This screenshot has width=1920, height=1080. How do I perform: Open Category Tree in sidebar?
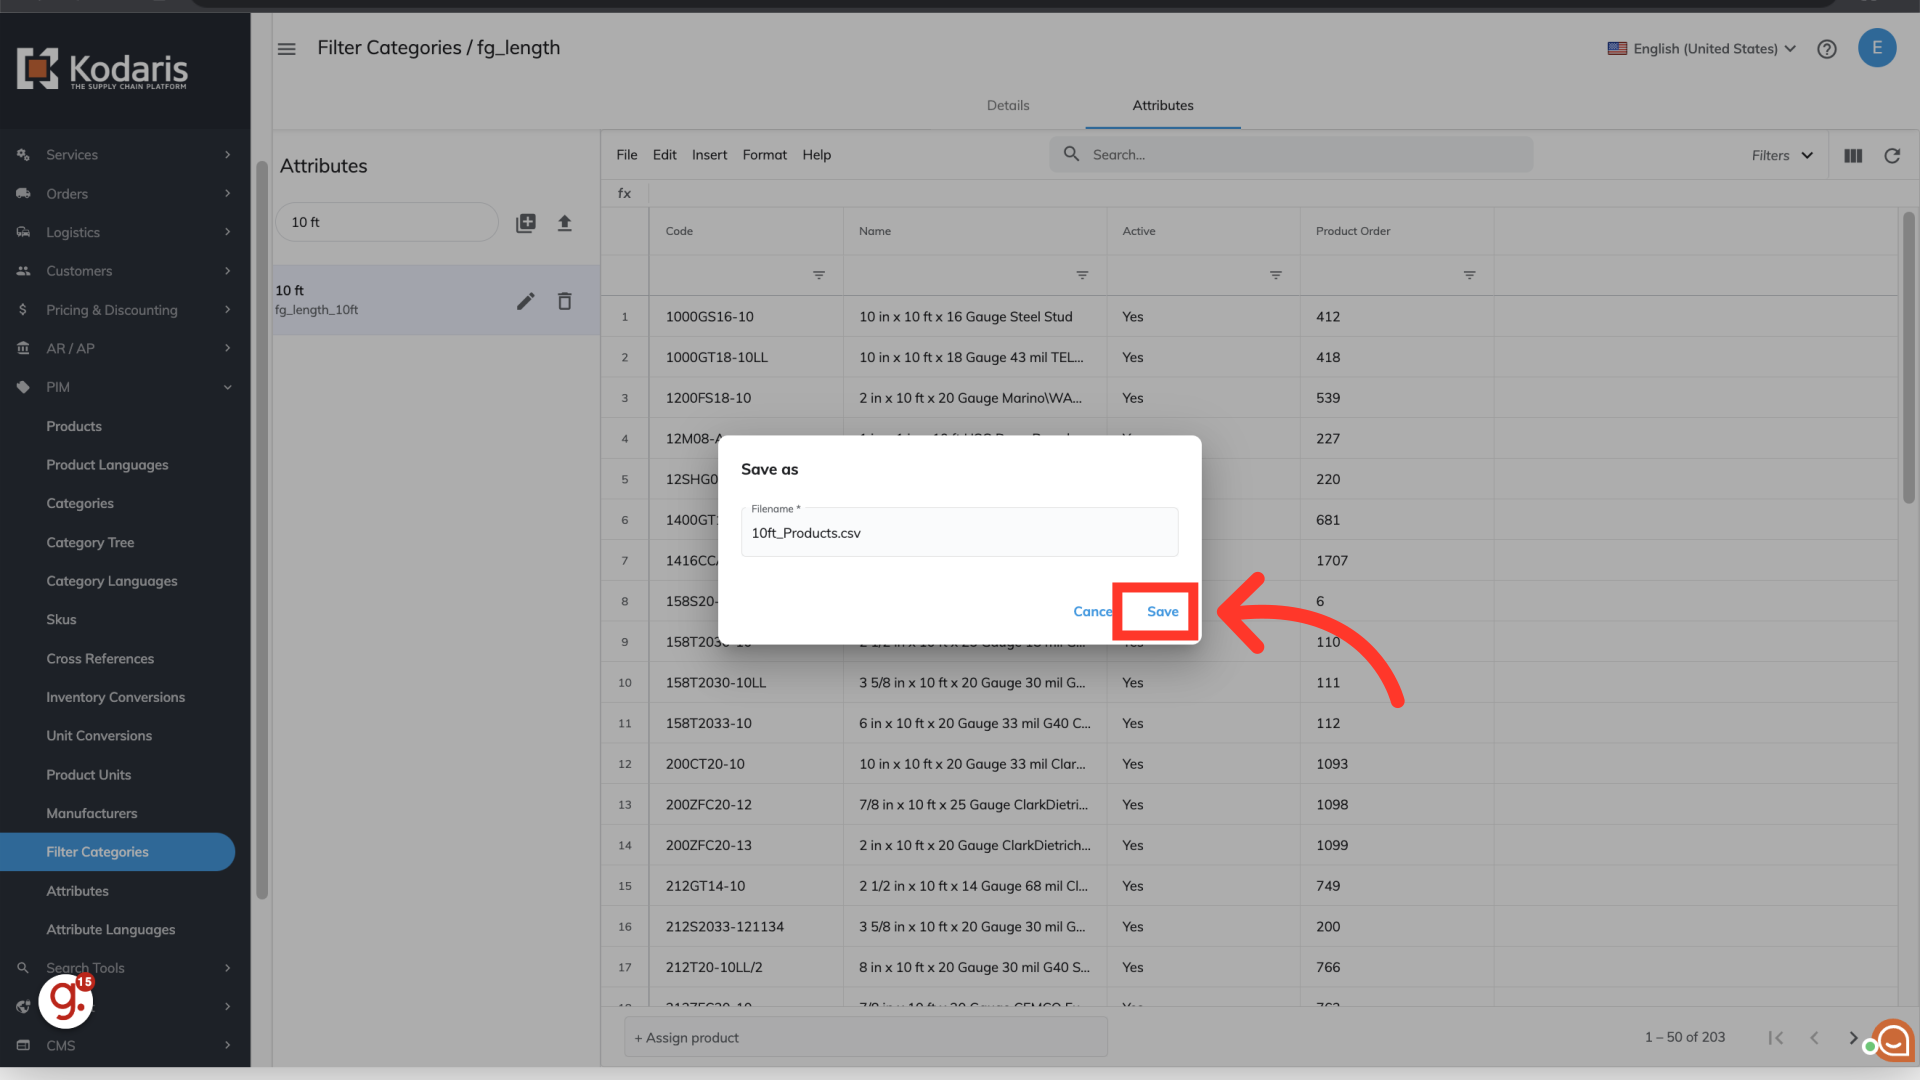[90, 543]
